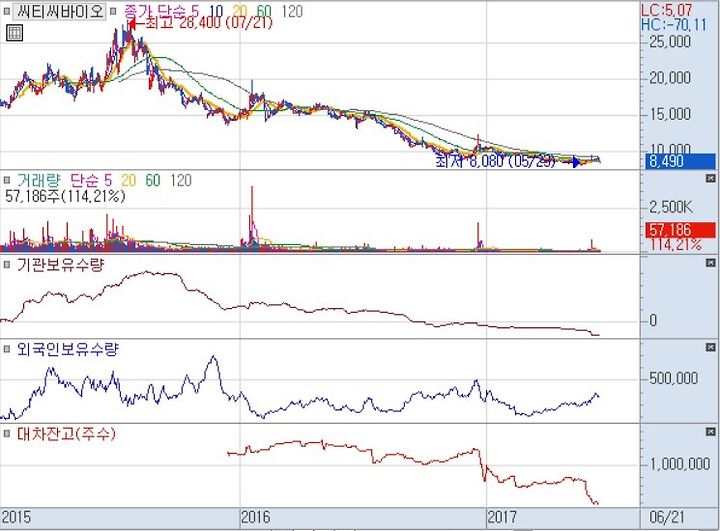Click the HC:-70.11 value

click(x=674, y=24)
